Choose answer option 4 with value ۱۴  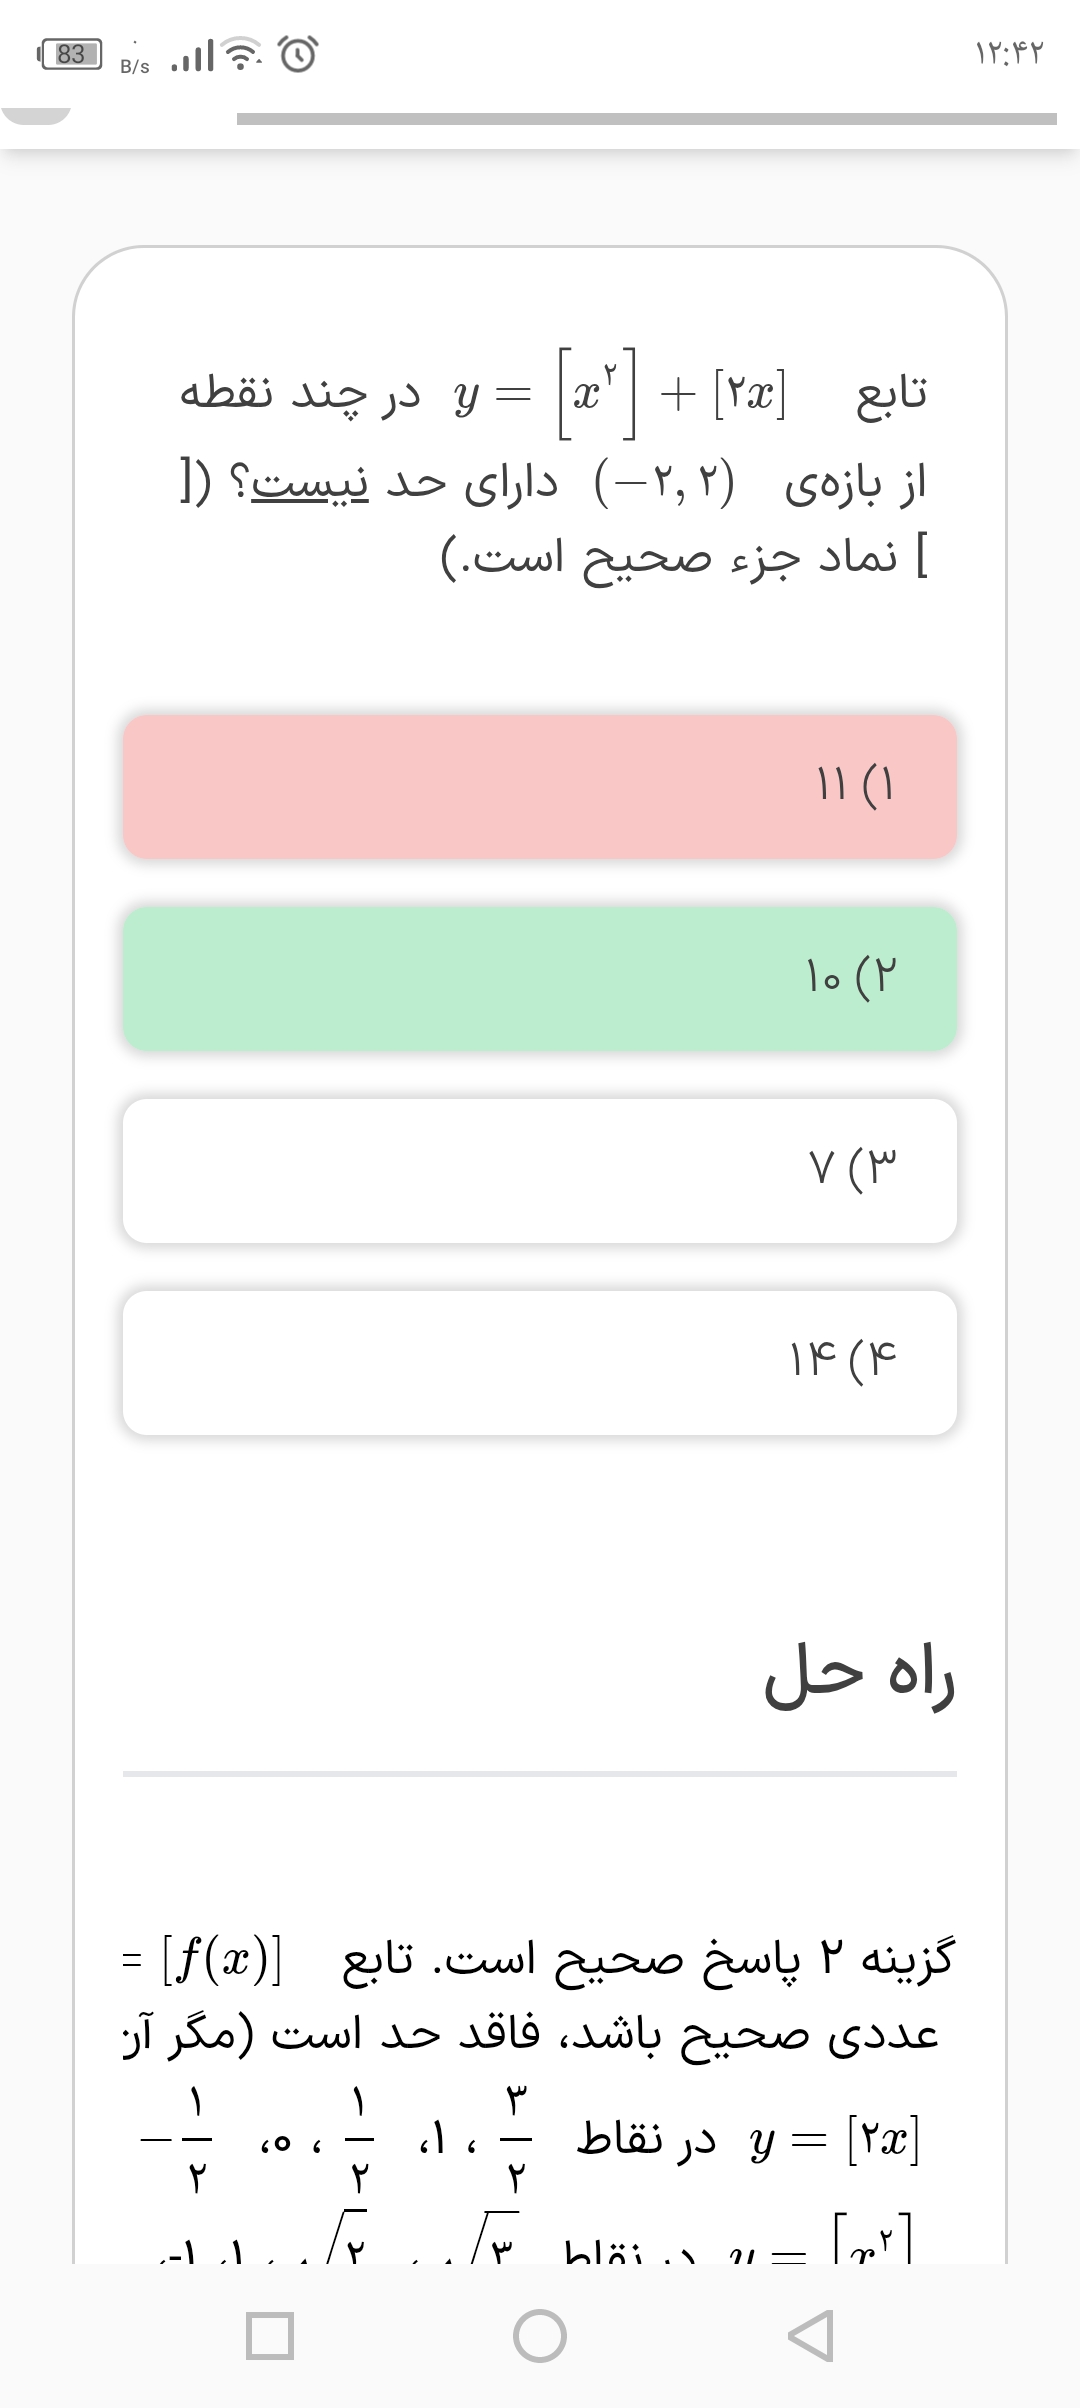coord(540,1362)
